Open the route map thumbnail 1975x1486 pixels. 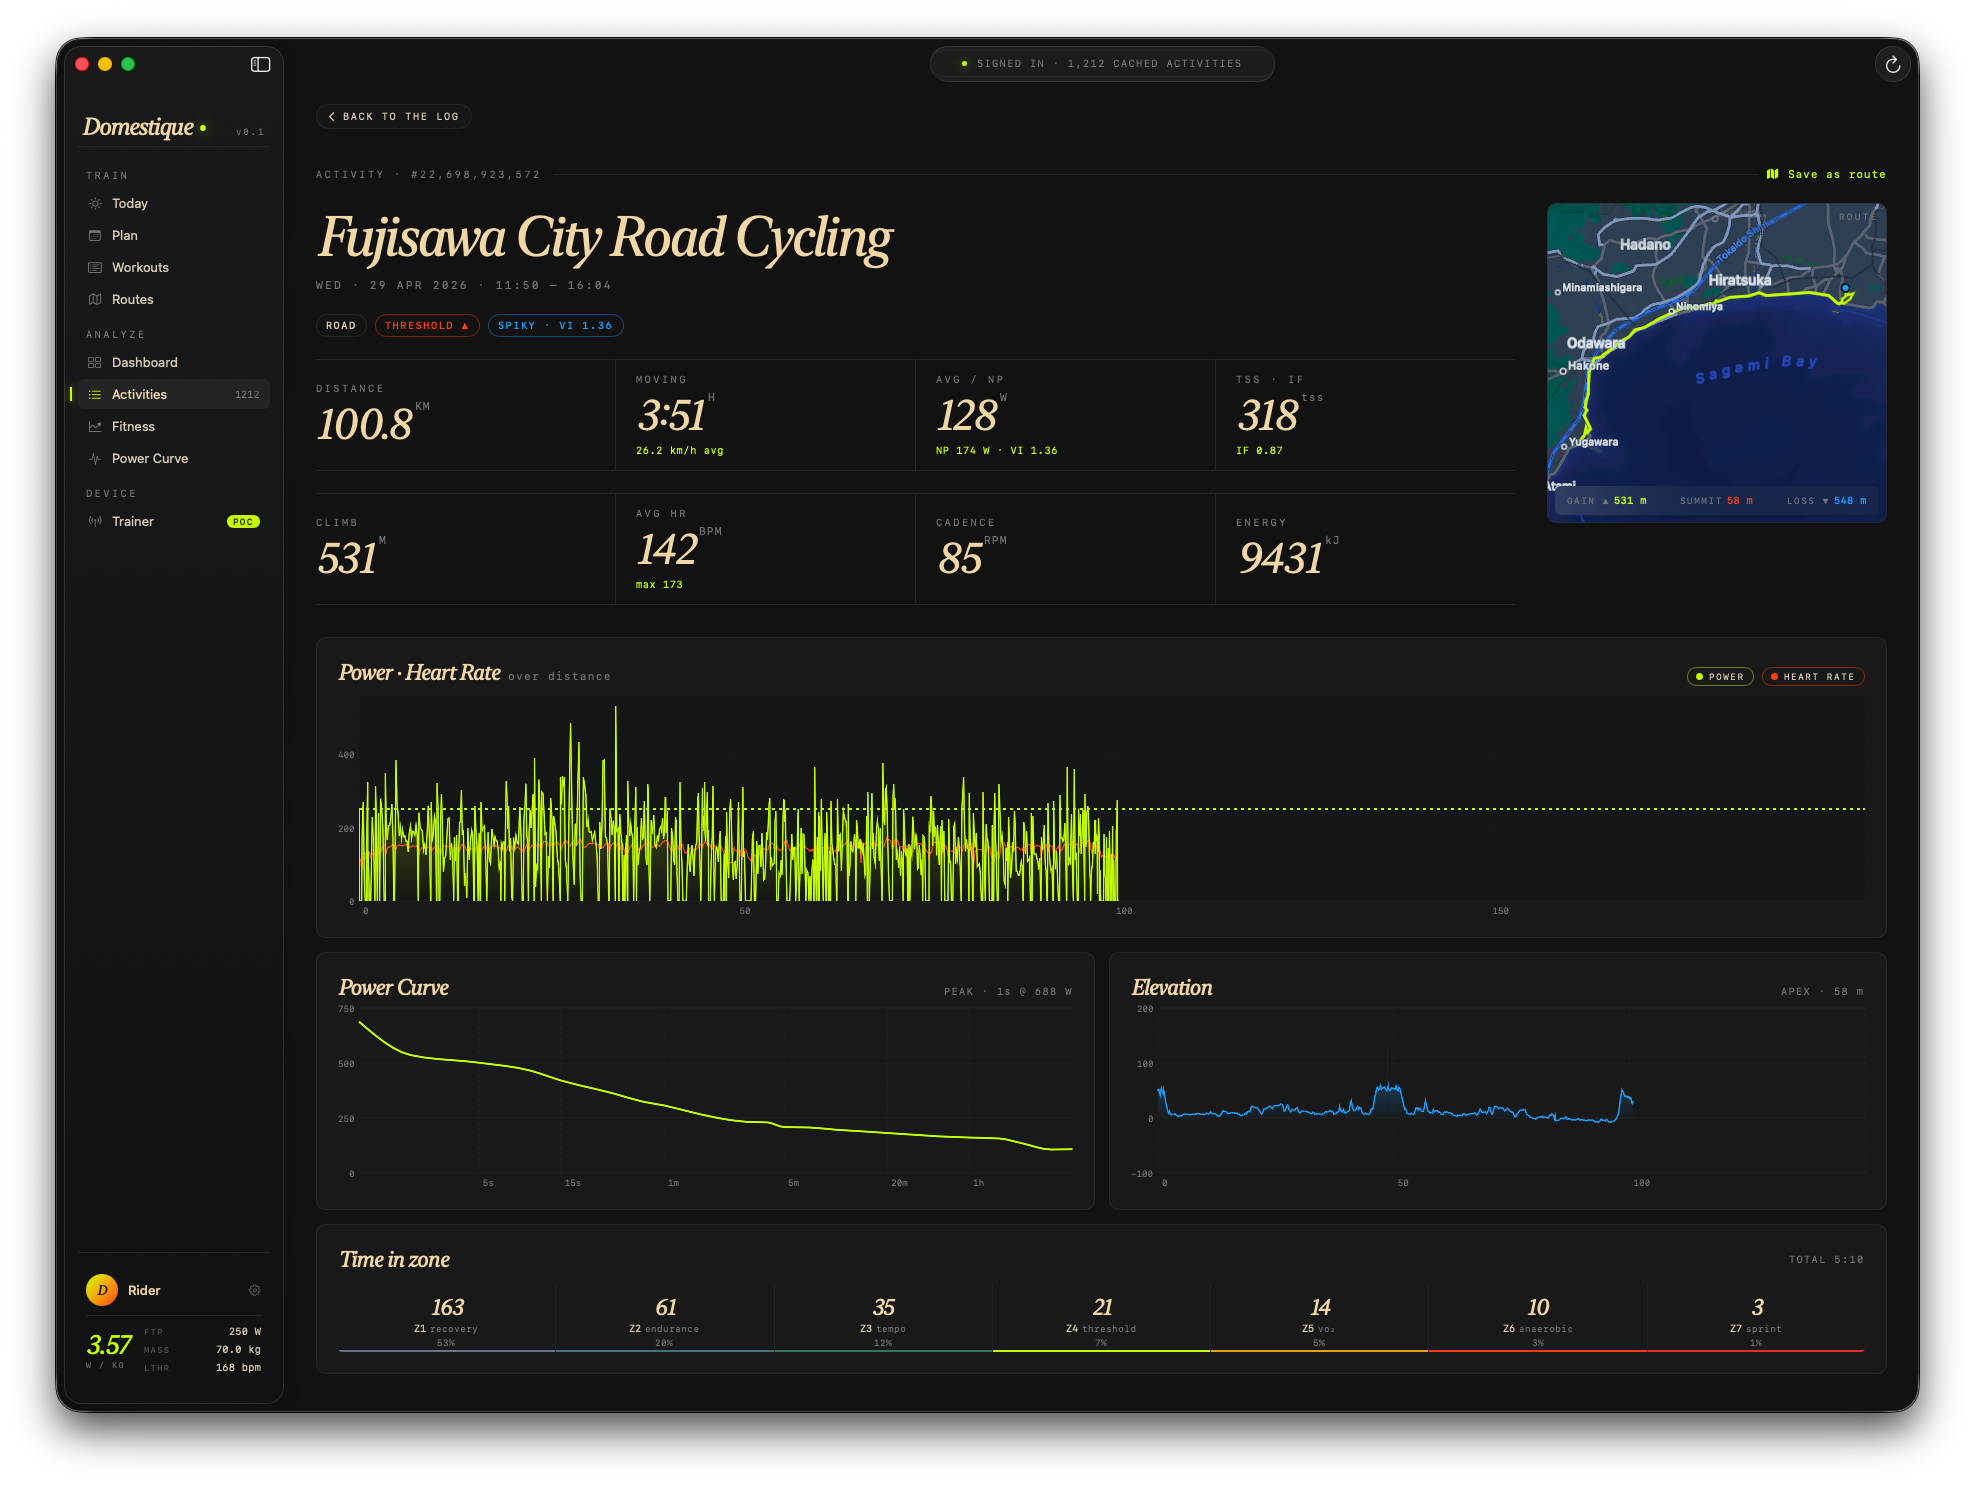pos(1716,362)
